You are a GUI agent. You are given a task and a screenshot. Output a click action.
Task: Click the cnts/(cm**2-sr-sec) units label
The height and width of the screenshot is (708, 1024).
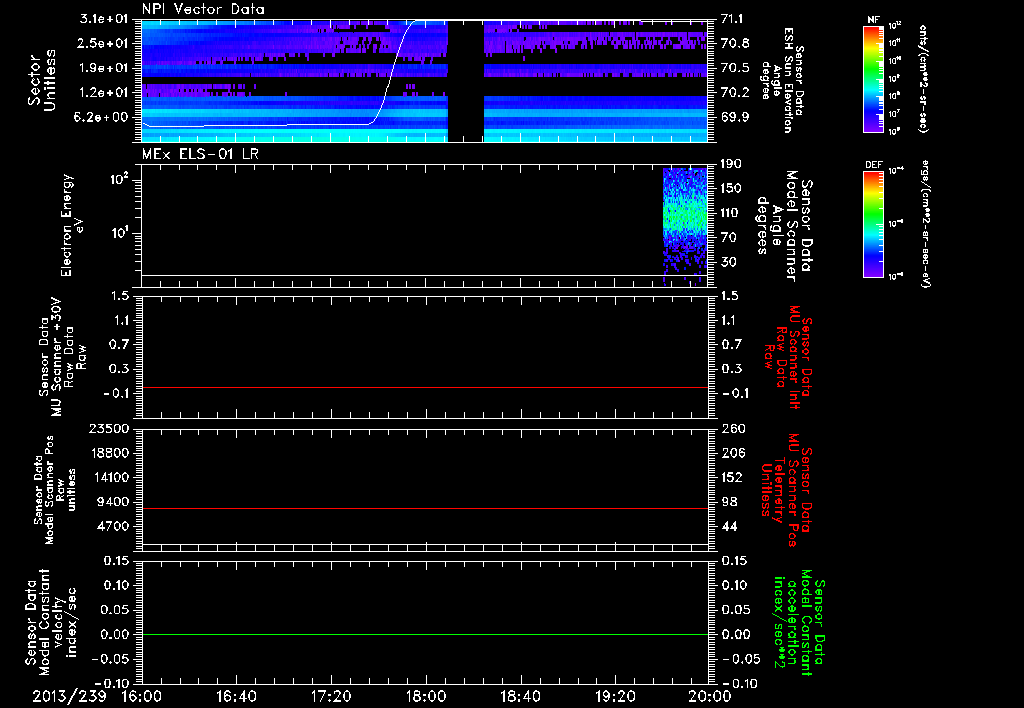click(x=923, y=79)
